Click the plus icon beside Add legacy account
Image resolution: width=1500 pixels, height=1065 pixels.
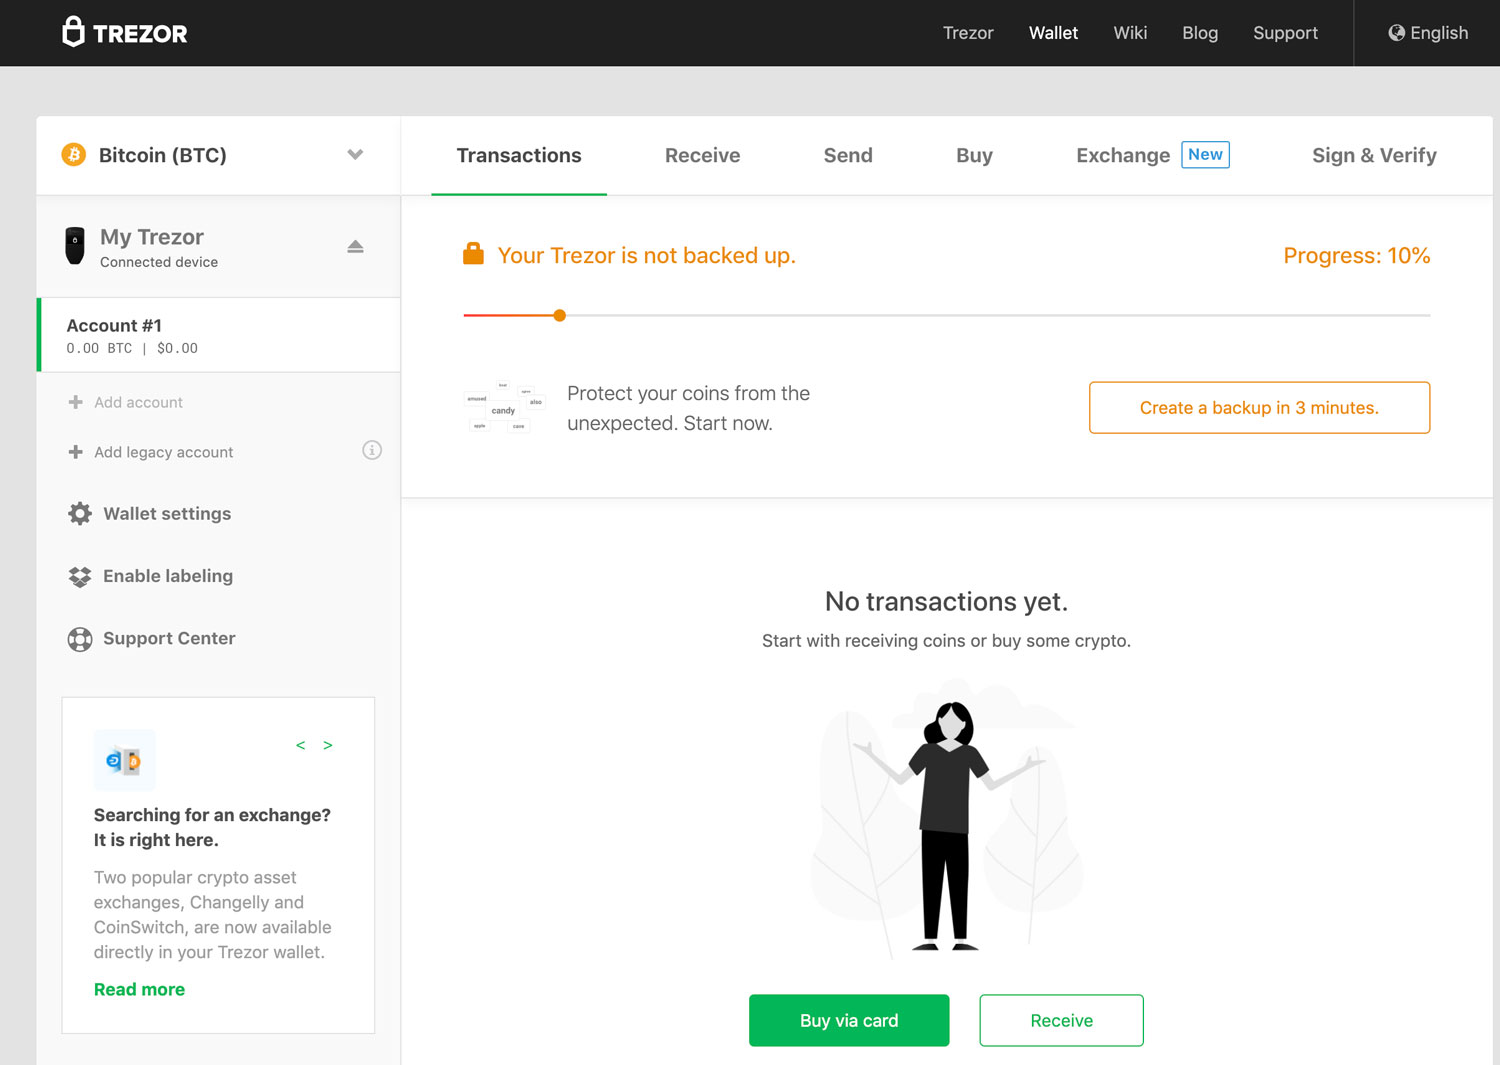(75, 452)
